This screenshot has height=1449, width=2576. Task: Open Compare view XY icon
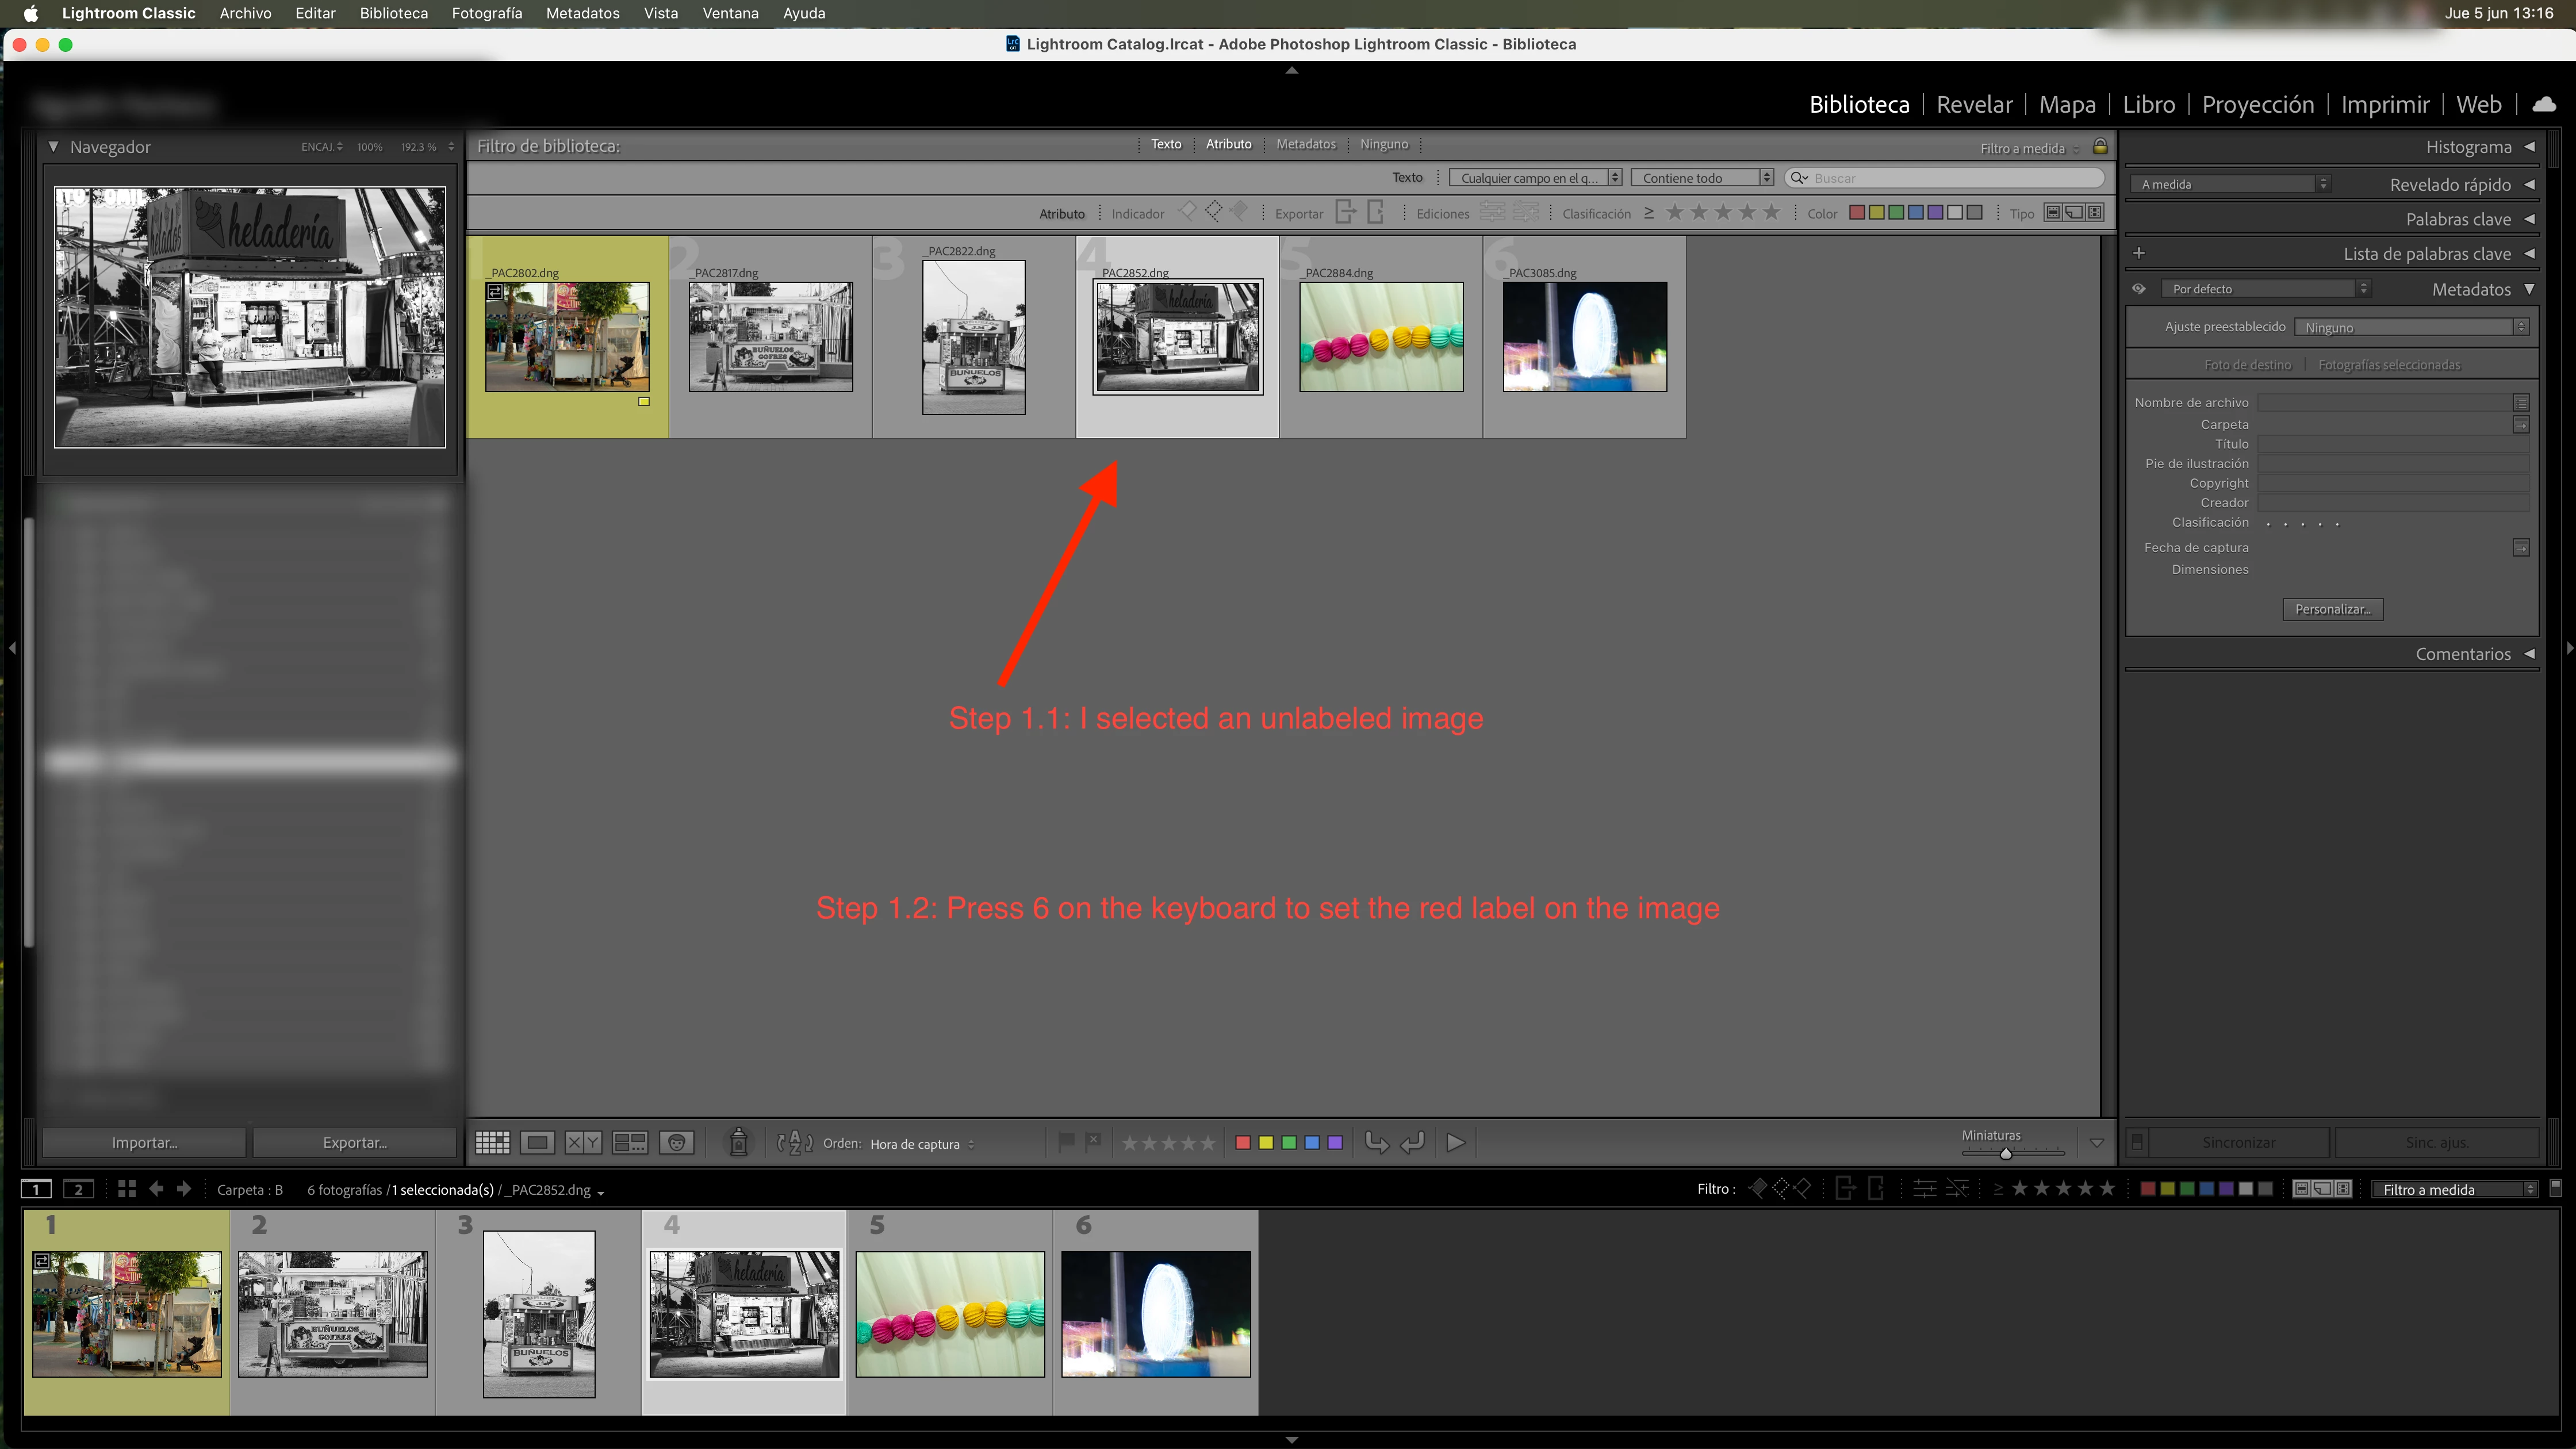pos(583,1142)
